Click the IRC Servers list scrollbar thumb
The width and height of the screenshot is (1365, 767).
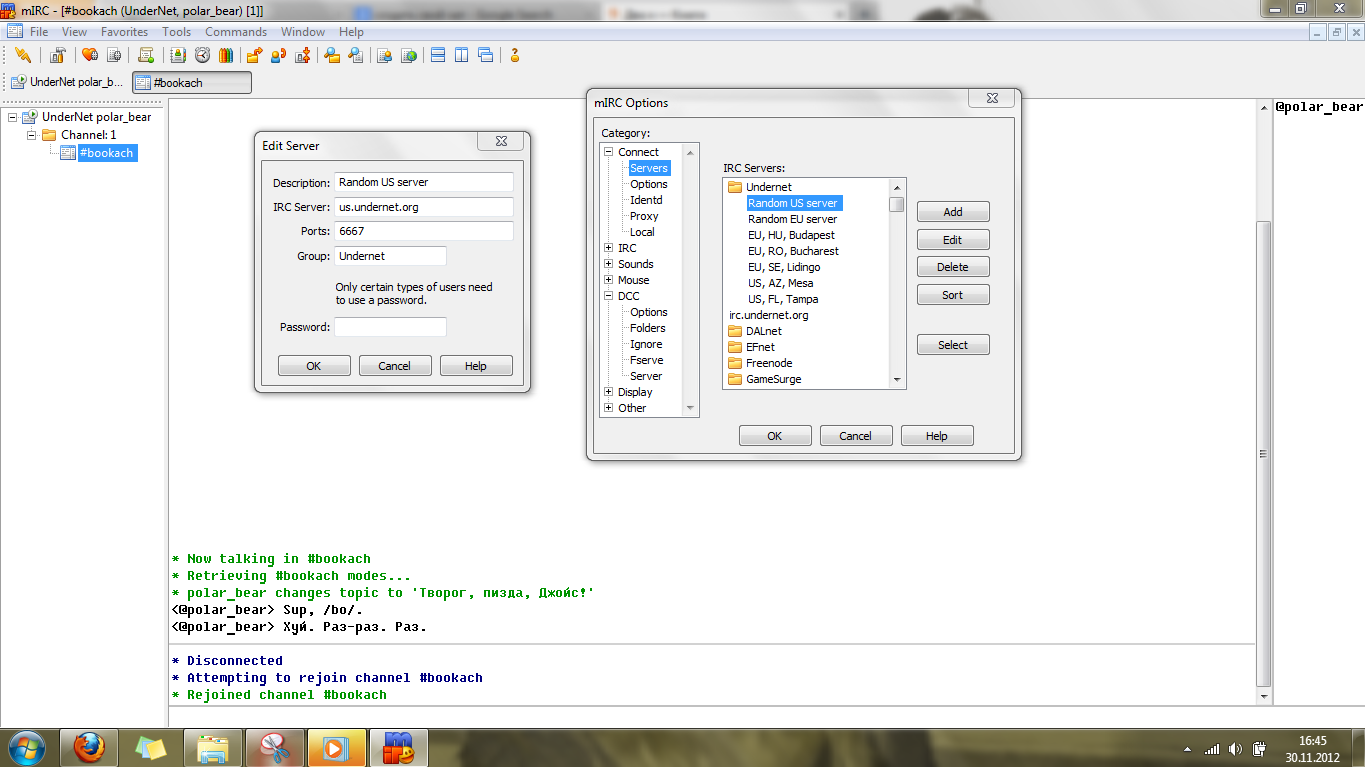[897, 204]
